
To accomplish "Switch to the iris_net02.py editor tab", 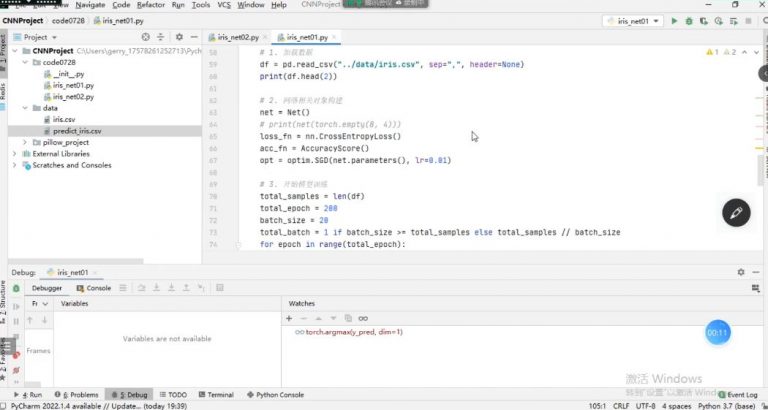I will 237,37.
